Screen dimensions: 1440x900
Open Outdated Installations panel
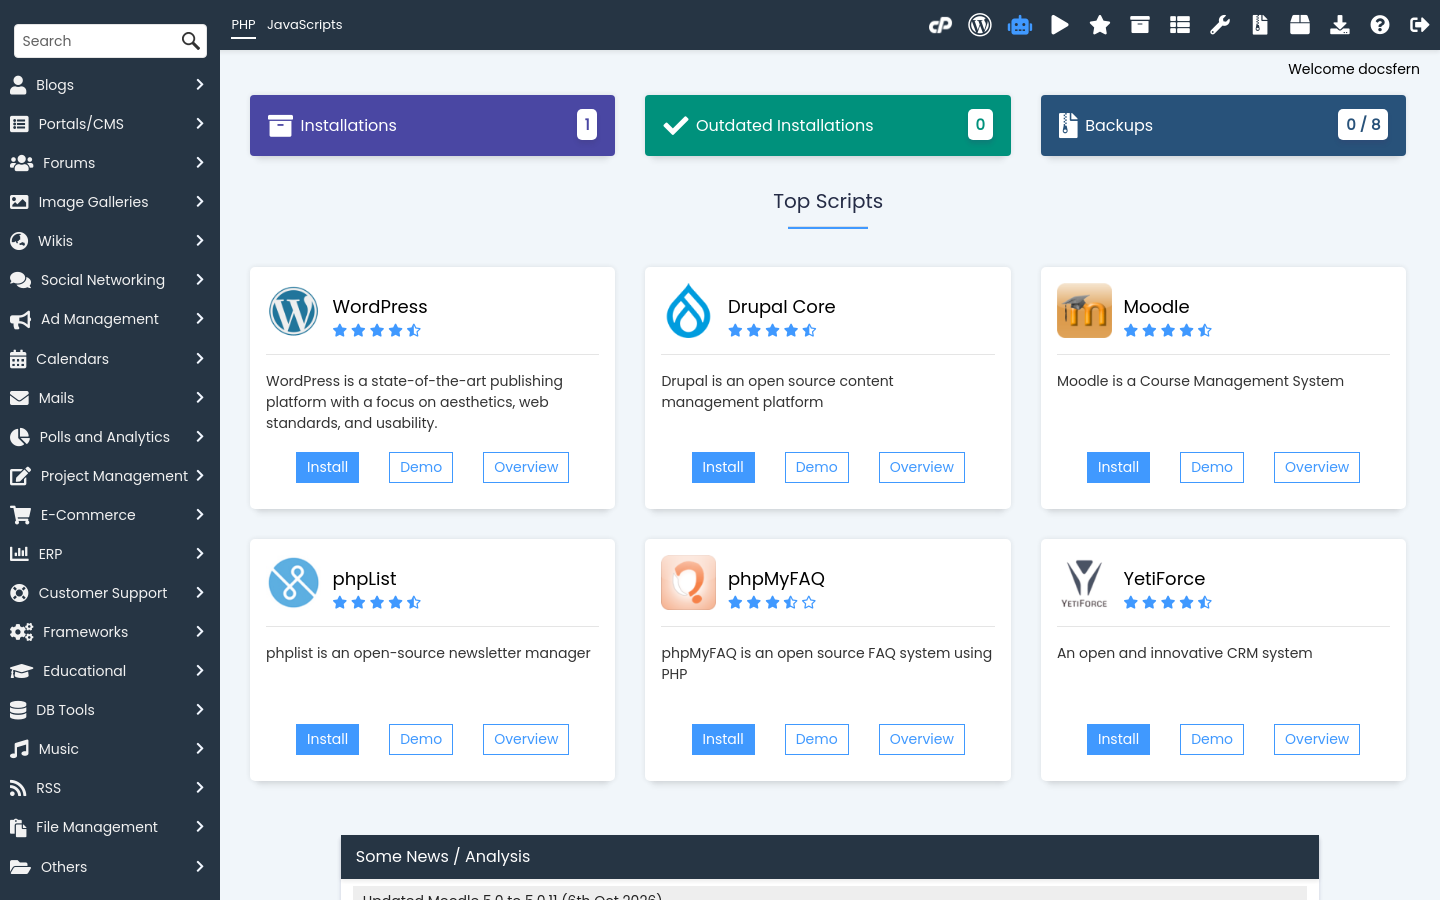pos(827,125)
